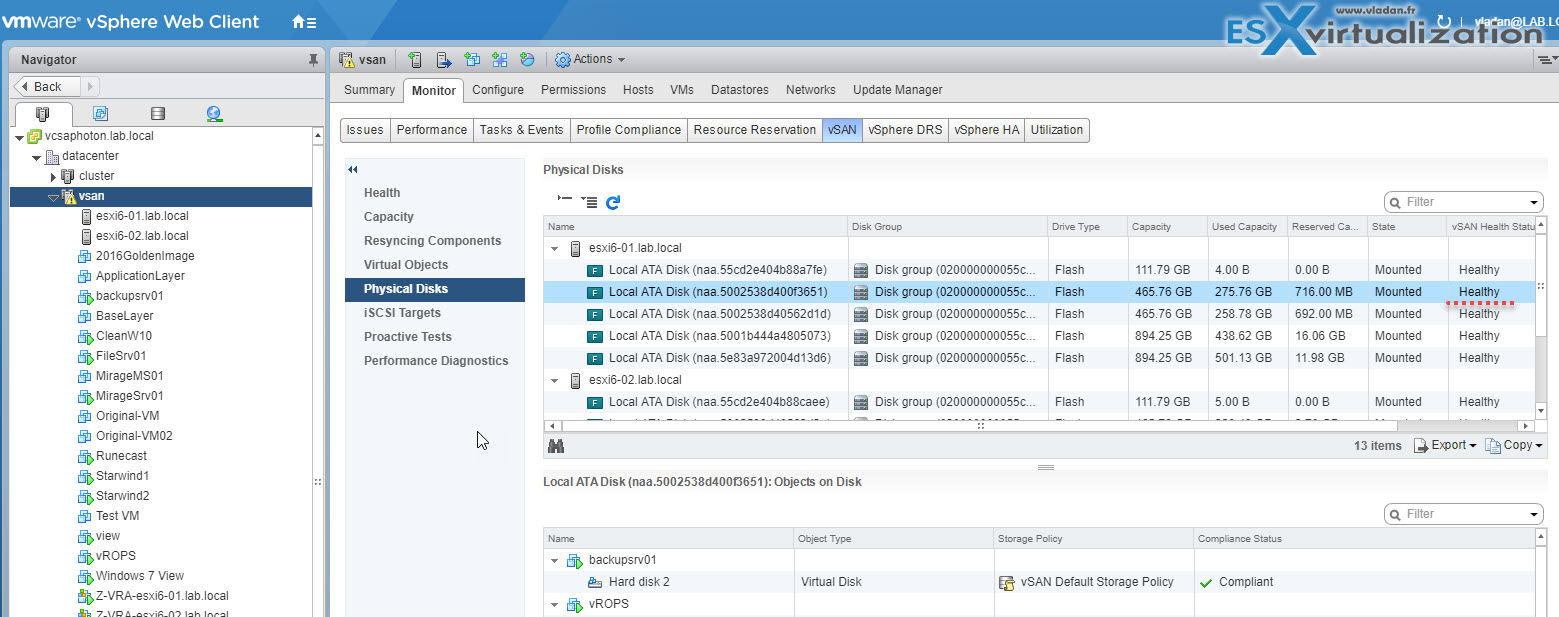Image resolution: width=1559 pixels, height=617 pixels.
Task: Select the vSphere HA sub-tab
Action: [x=986, y=130]
